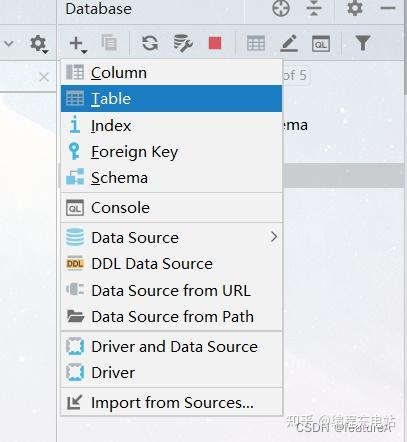Open Database panel gear settings
Image resolution: width=407 pixels, height=442 pixels.
pyautogui.click(x=355, y=8)
